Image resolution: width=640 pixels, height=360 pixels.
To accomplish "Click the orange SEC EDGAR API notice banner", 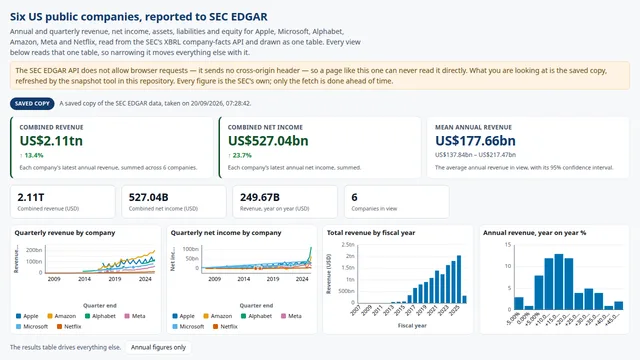I will tap(320, 76).
